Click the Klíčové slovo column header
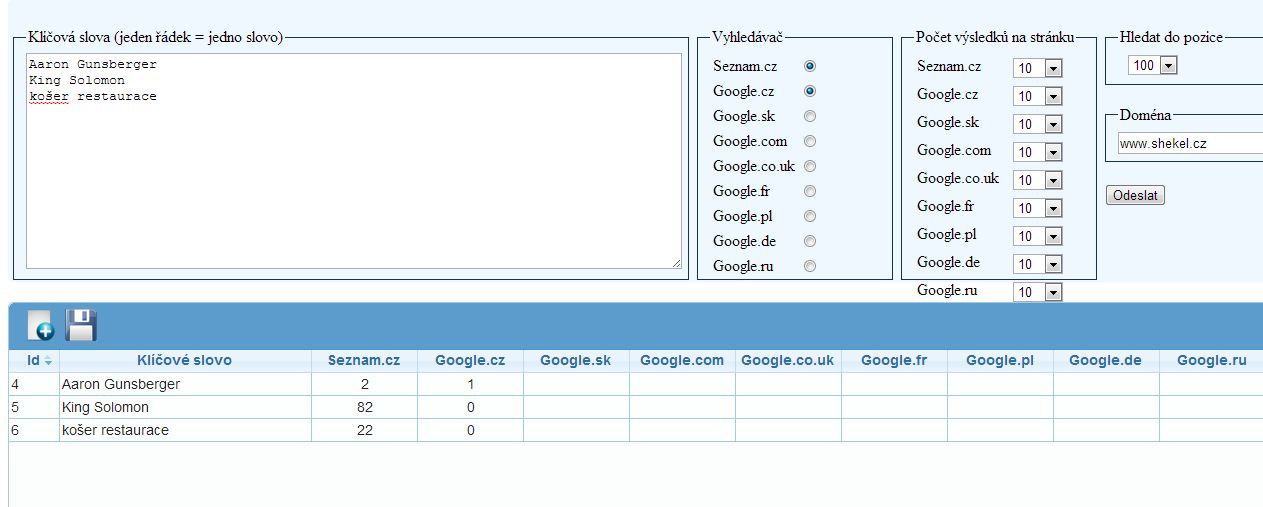The width and height of the screenshot is (1263, 507). point(184,360)
